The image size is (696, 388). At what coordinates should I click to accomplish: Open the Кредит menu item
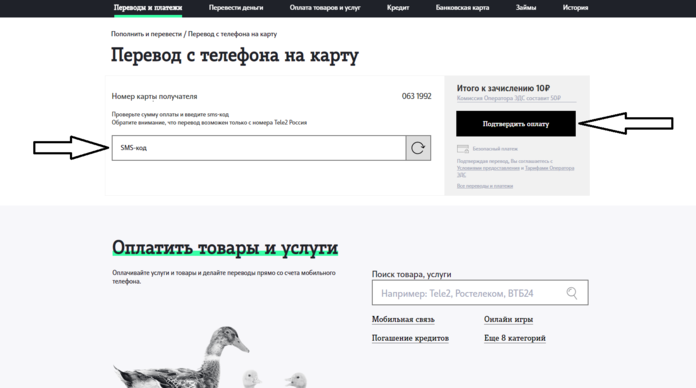click(398, 8)
